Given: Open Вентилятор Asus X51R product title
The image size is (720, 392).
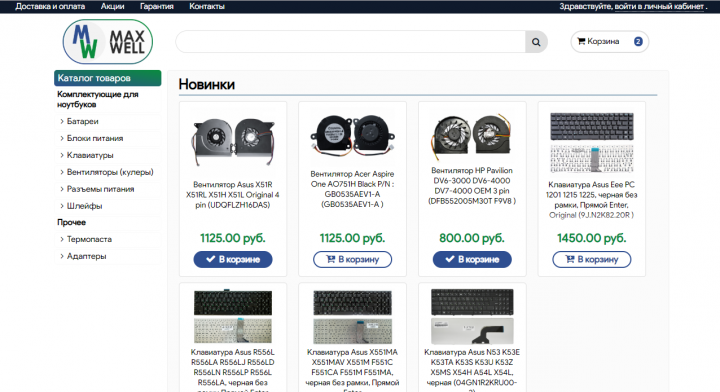Looking at the screenshot, I should point(233,195).
